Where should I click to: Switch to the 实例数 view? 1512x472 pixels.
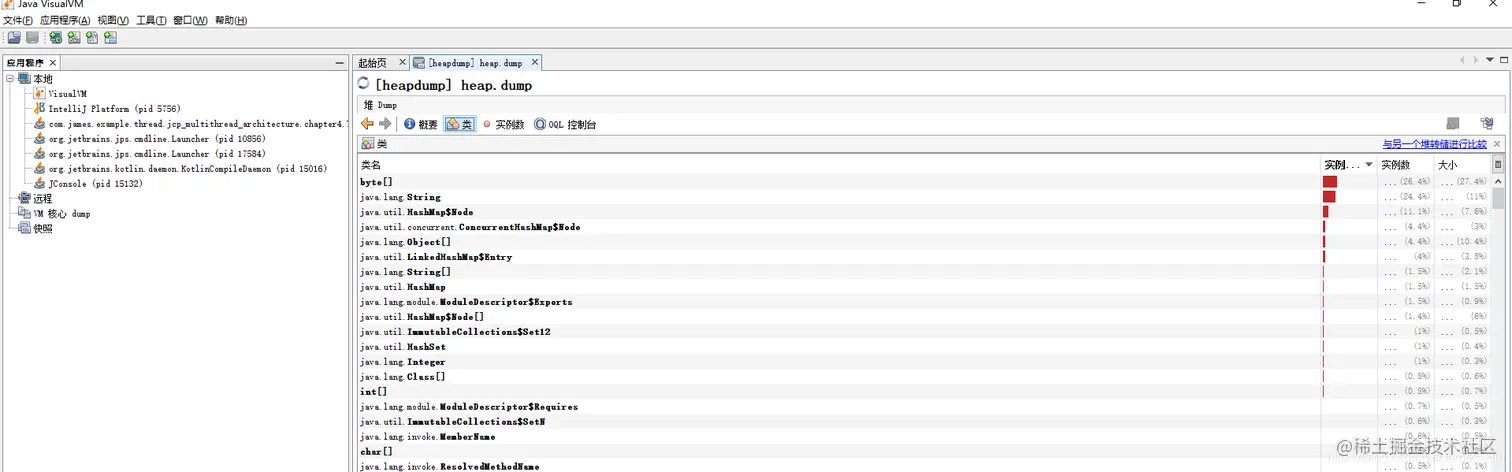coord(503,125)
